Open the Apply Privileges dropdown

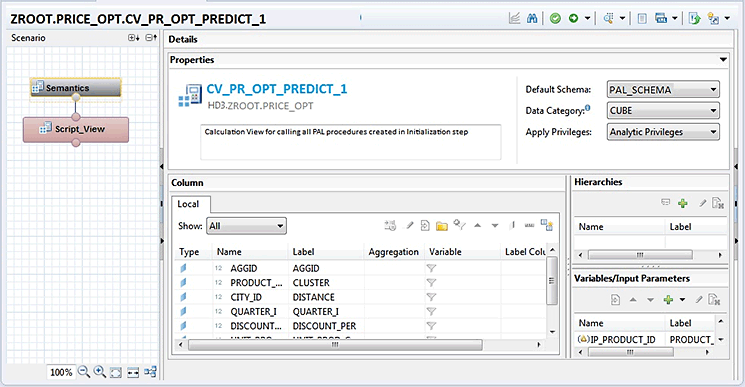point(663,132)
